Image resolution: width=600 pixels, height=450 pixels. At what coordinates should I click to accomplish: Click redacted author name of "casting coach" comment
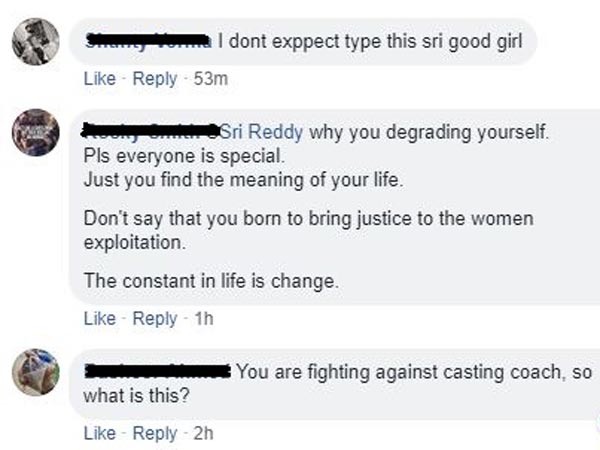[x=158, y=372]
